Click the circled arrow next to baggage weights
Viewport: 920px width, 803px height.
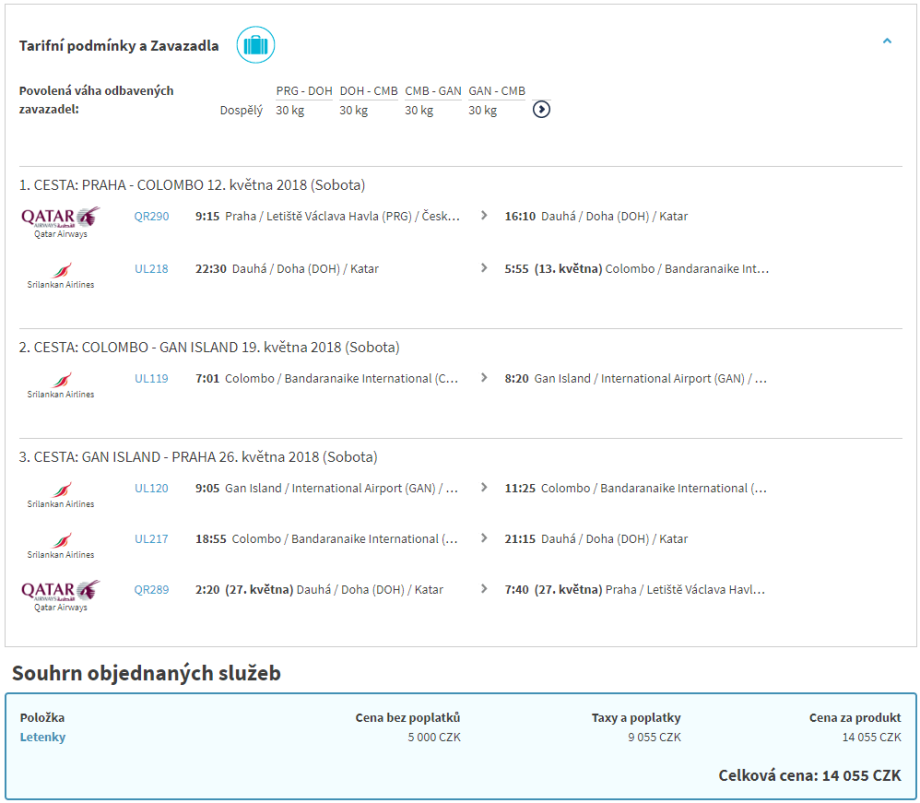coord(542,109)
